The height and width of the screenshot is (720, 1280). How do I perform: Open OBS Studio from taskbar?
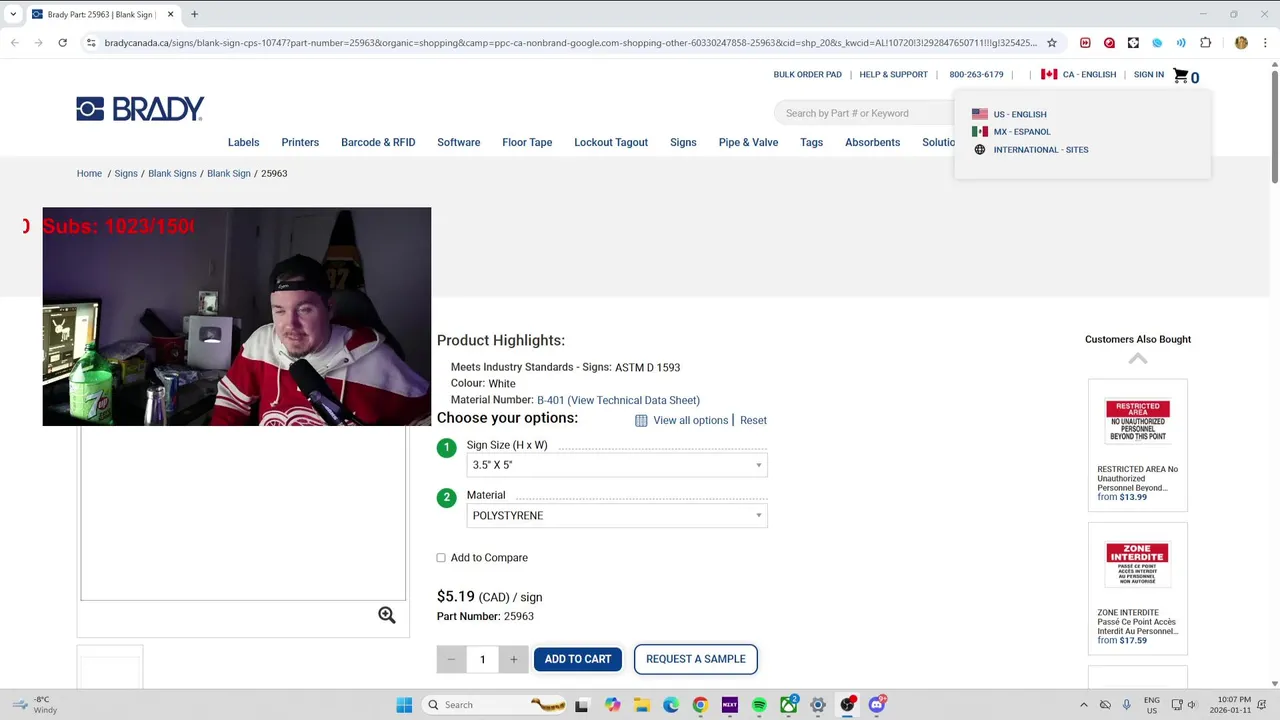tap(848, 705)
